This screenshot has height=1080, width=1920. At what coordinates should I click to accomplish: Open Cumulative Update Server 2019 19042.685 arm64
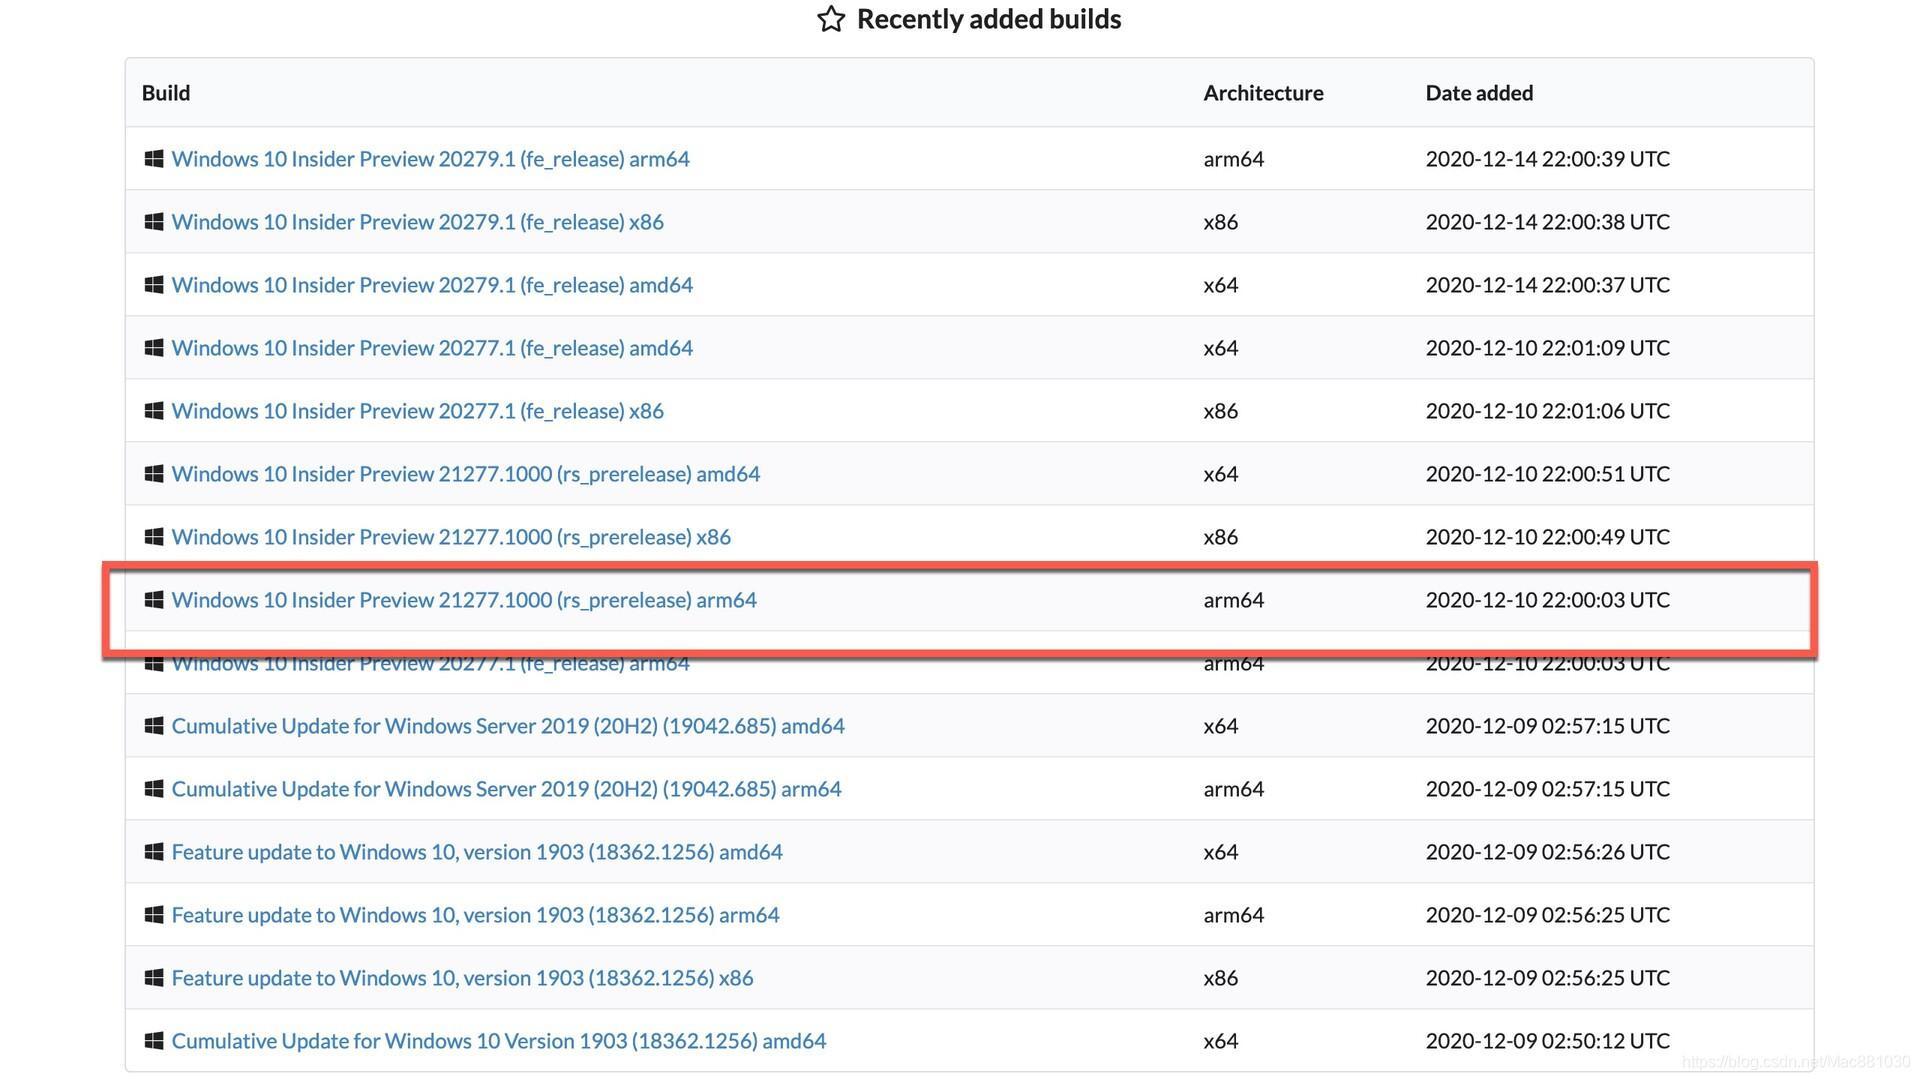click(x=506, y=789)
